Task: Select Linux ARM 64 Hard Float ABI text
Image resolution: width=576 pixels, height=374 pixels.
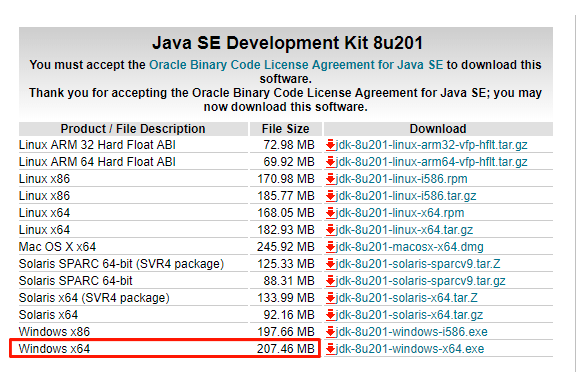Action: [97, 162]
